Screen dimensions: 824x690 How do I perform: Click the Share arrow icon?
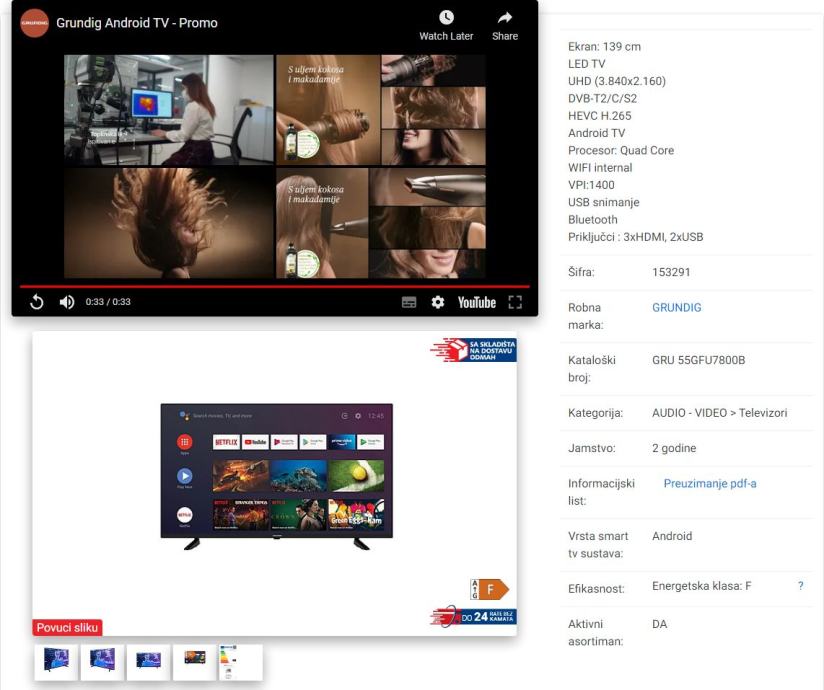(x=504, y=18)
